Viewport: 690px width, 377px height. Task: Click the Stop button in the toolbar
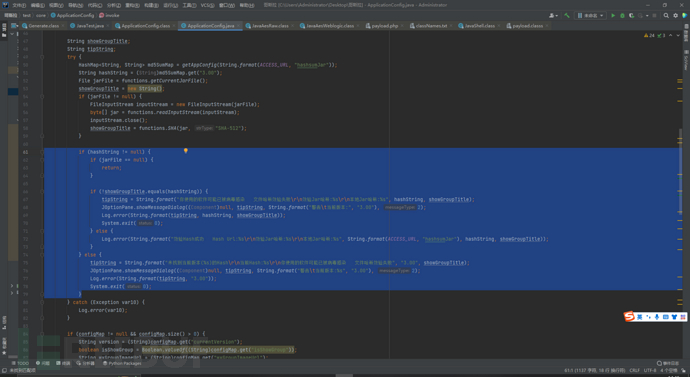654,15
